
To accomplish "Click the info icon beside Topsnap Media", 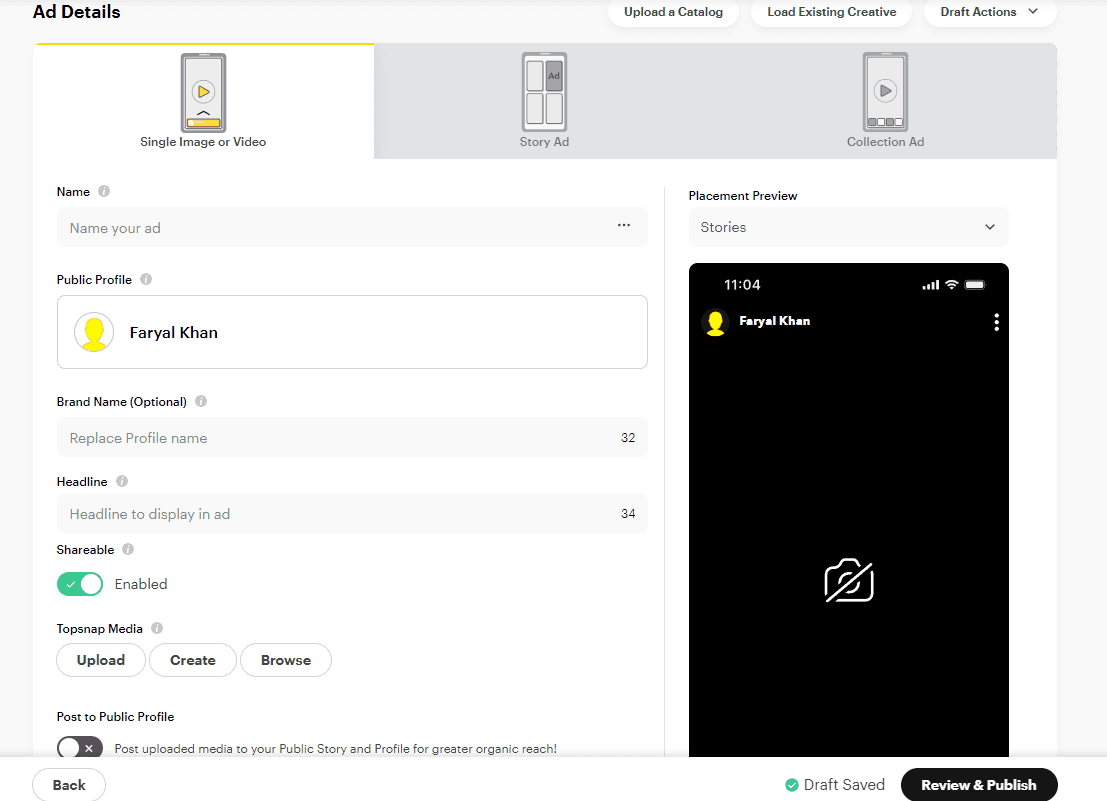I will point(156,628).
